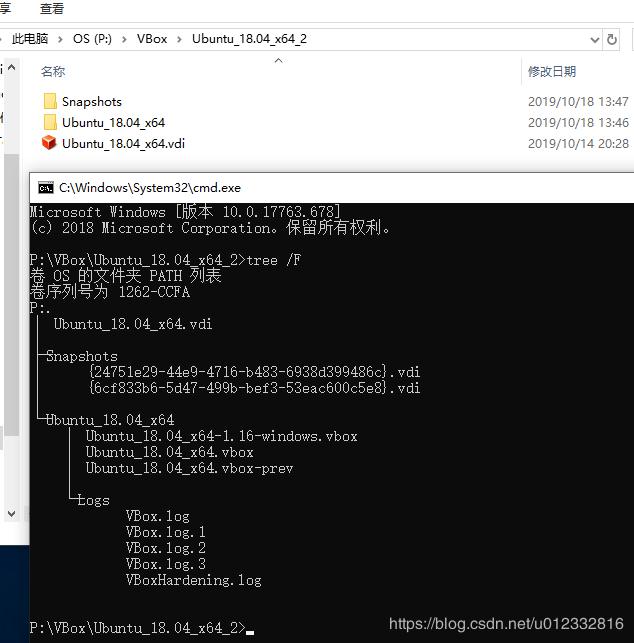Sort by 修改日期 column header
Screen dimensions: 634x643
tap(552, 72)
